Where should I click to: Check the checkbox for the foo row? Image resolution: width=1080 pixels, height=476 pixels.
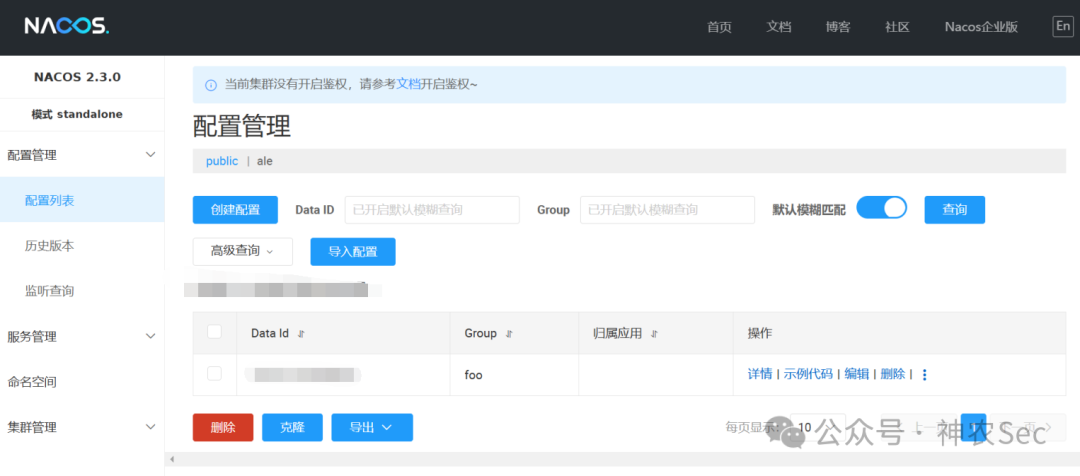point(215,373)
